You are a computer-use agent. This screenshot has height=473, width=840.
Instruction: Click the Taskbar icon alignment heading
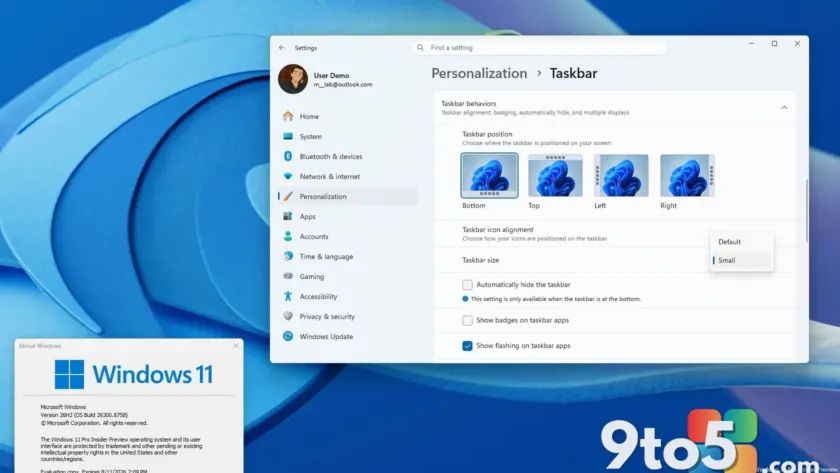(498, 229)
